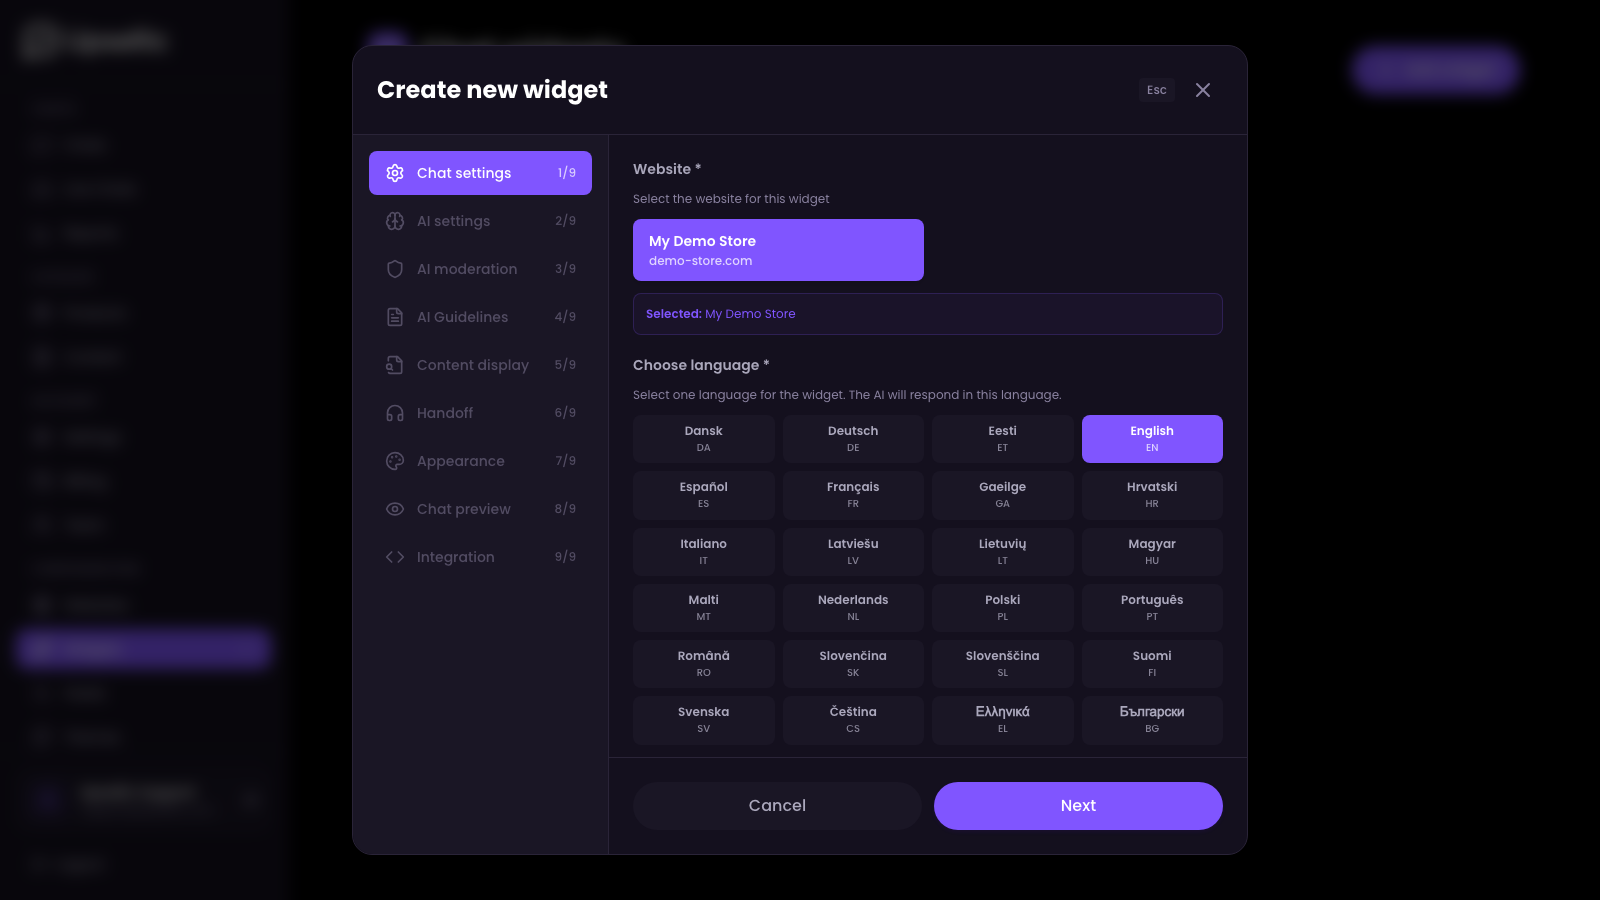This screenshot has height=900, width=1600.
Task: Click the brain icon beside AI settings
Action: pos(396,220)
